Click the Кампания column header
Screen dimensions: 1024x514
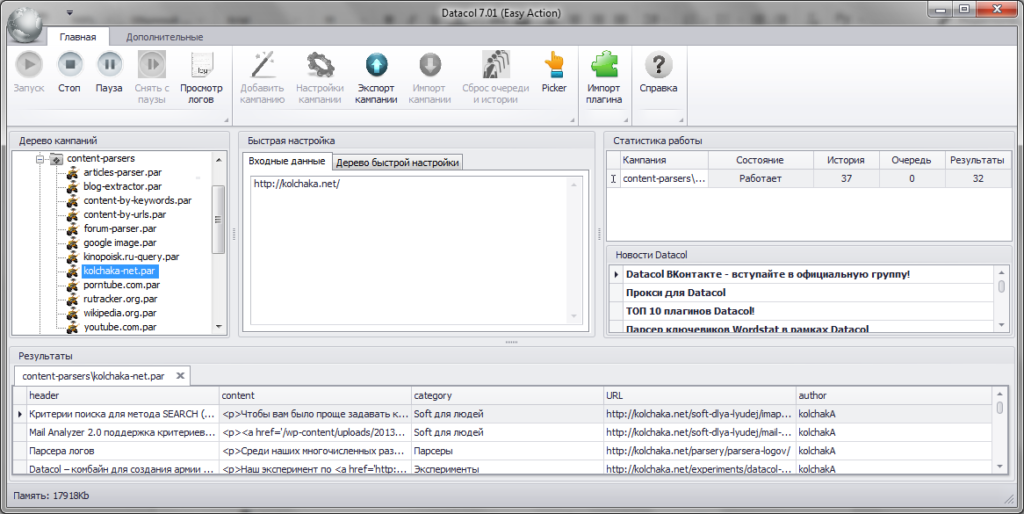pos(664,160)
